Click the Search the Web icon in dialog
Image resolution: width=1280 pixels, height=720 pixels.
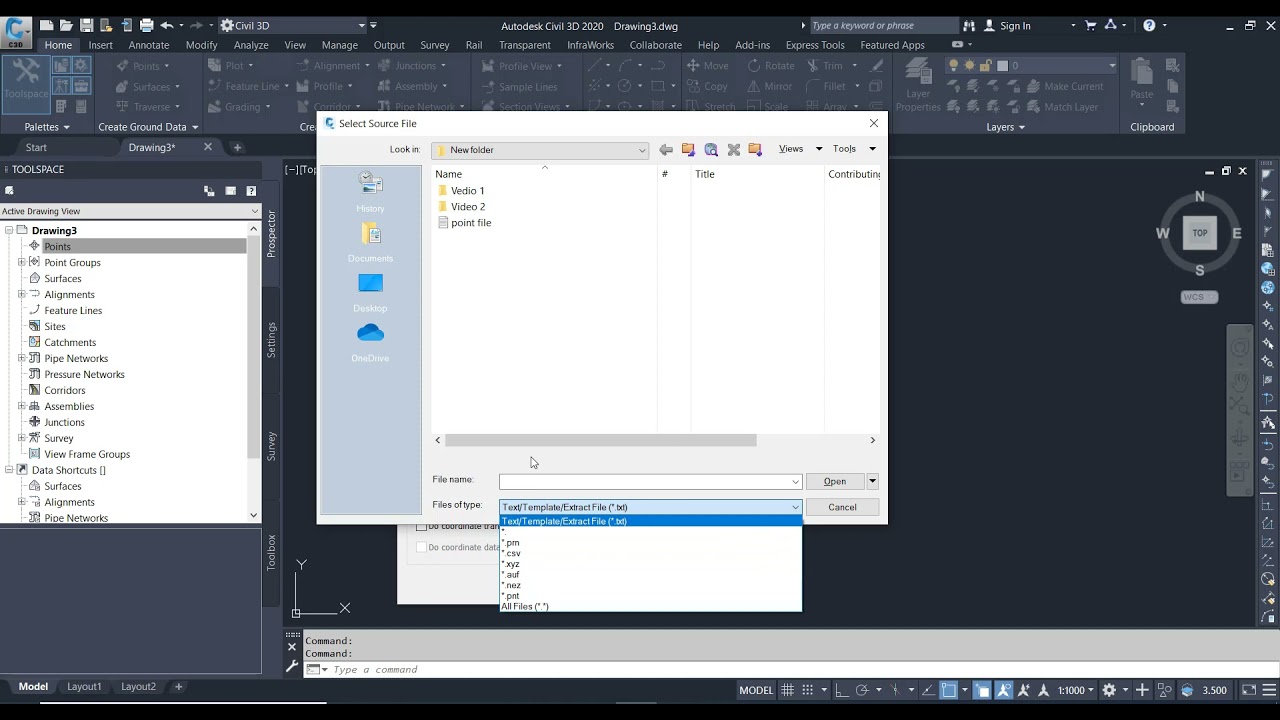[711, 150]
